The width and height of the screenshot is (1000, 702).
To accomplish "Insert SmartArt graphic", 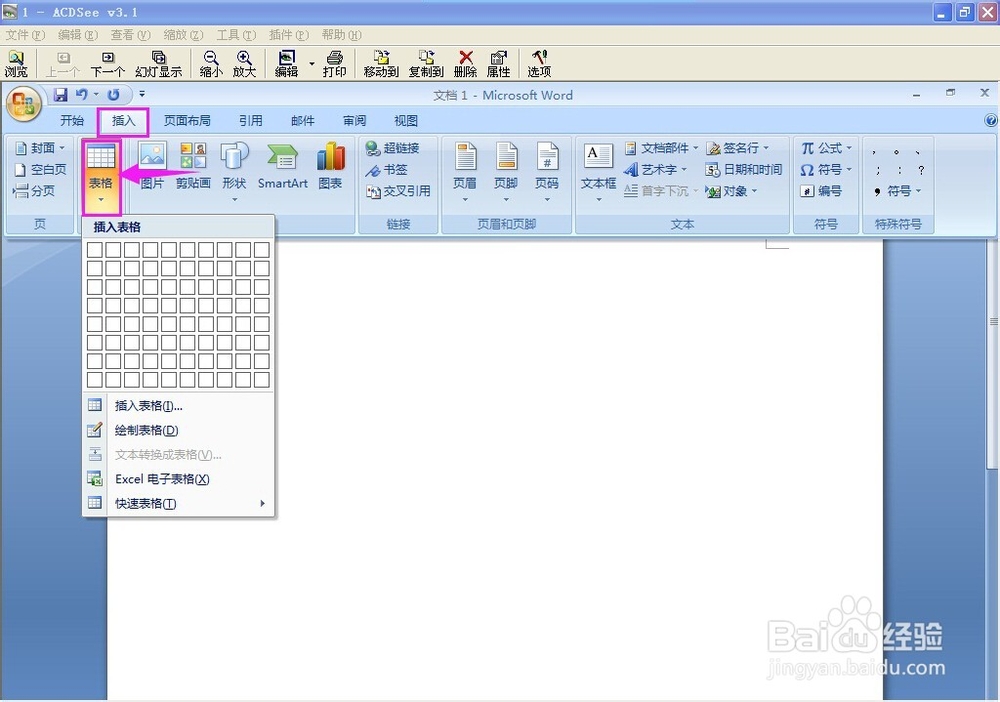I will 283,166.
